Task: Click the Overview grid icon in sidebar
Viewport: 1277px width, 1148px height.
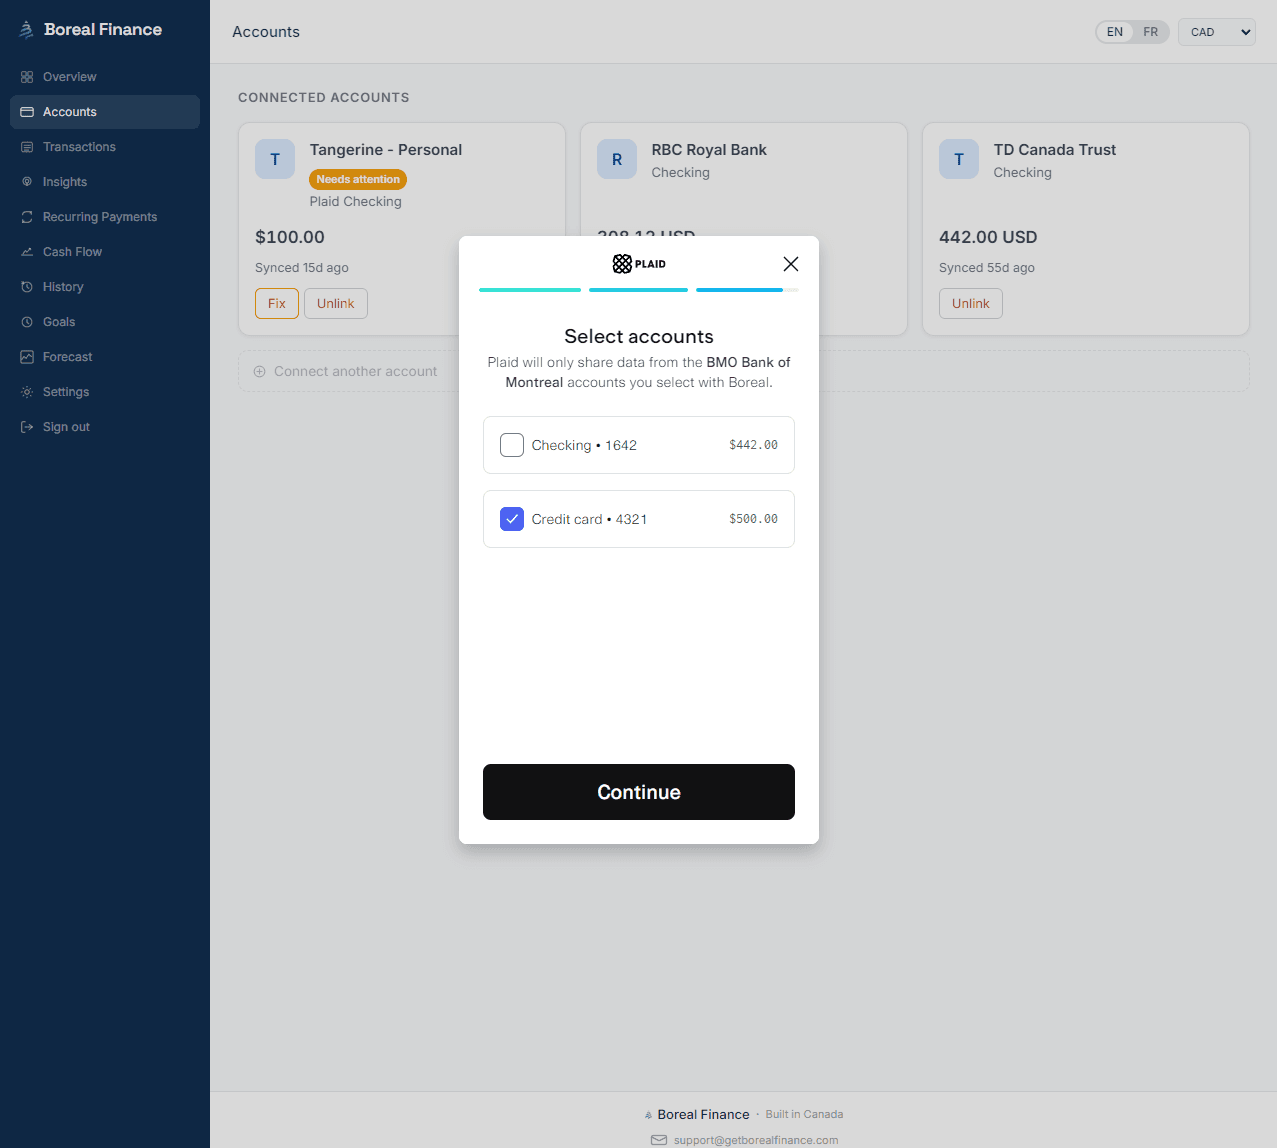Action: pyautogui.click(x=27, y=77)
